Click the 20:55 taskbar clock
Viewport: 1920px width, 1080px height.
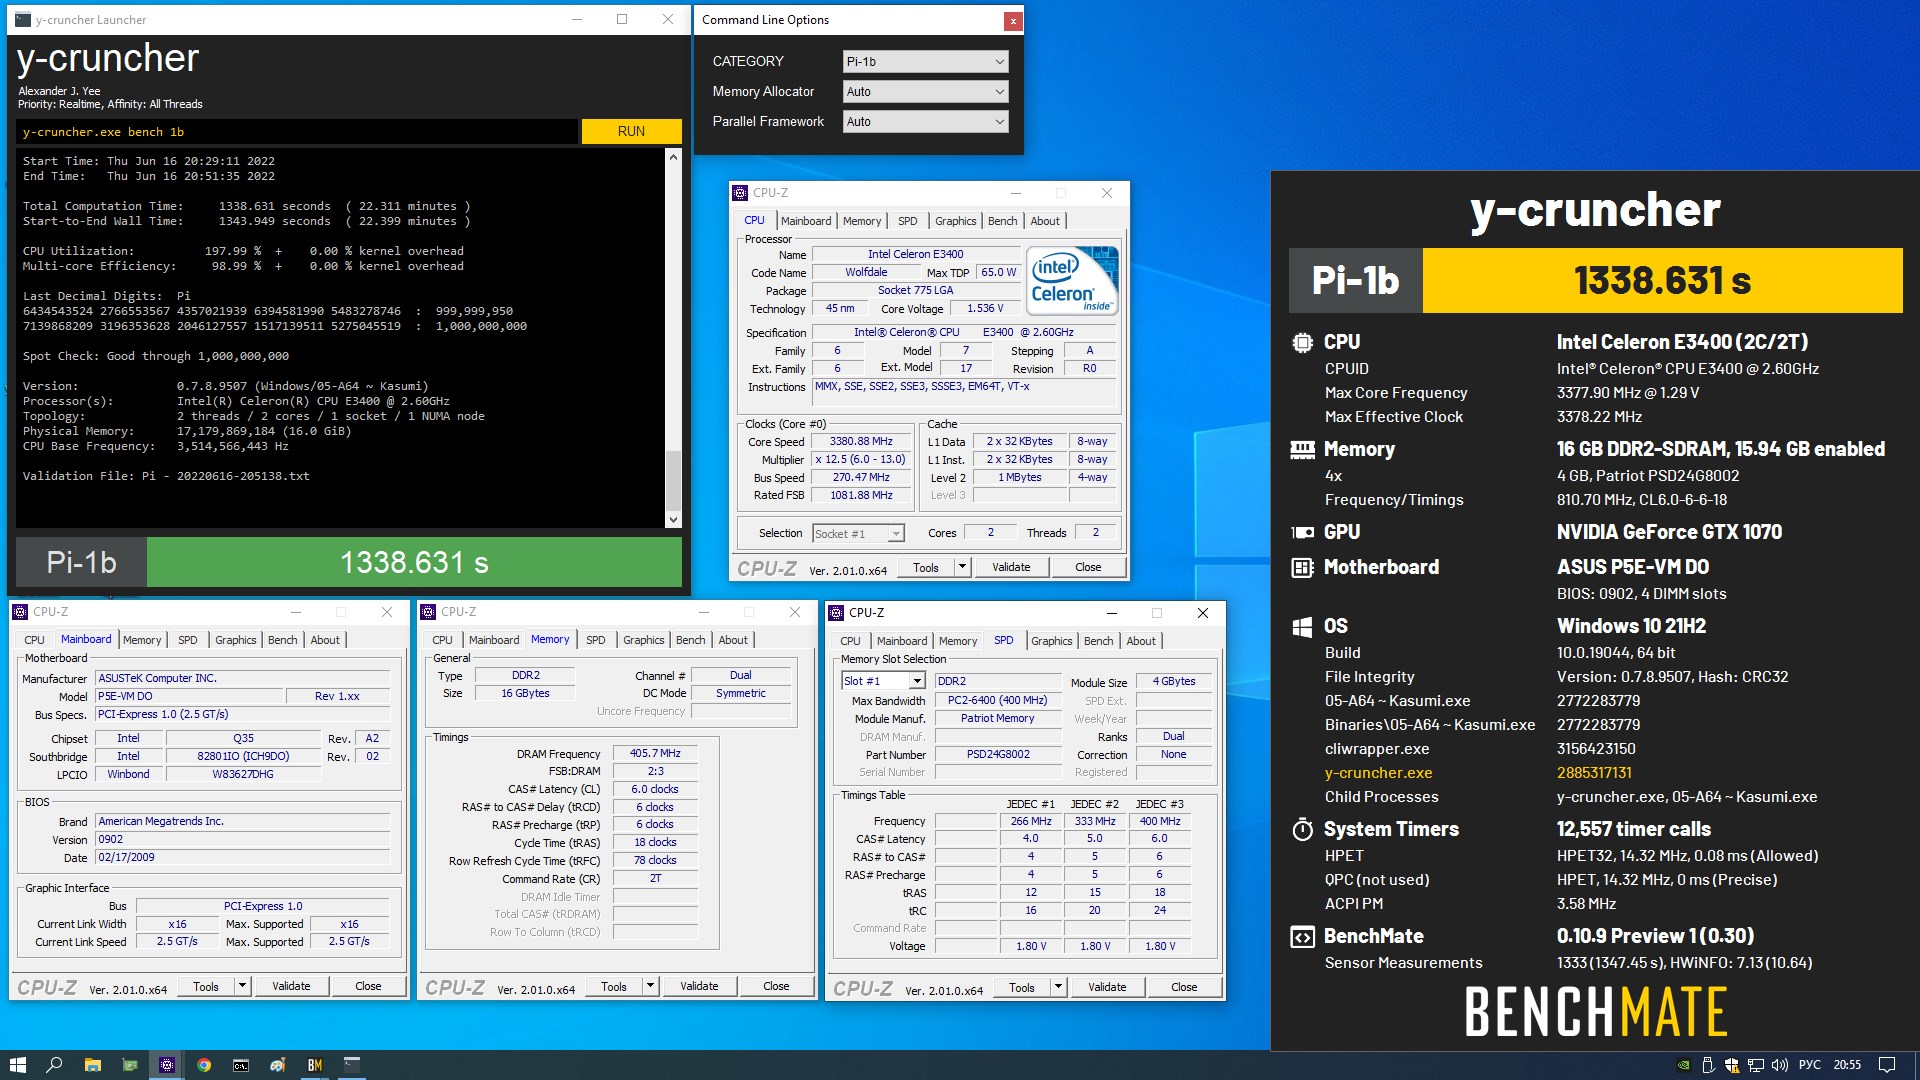point(1847,1065)
